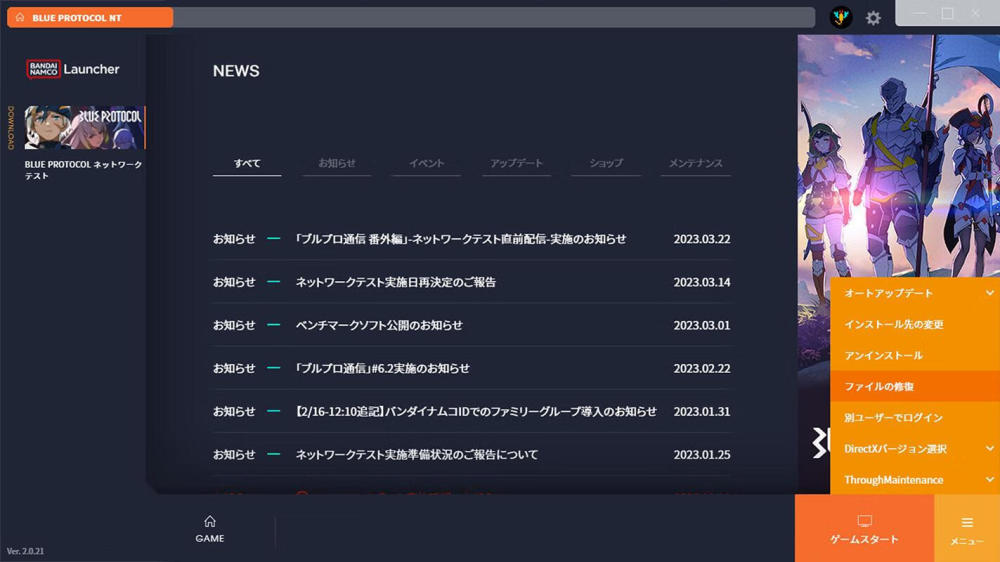Switch to the すべて tab

click(x=247, y=163)
